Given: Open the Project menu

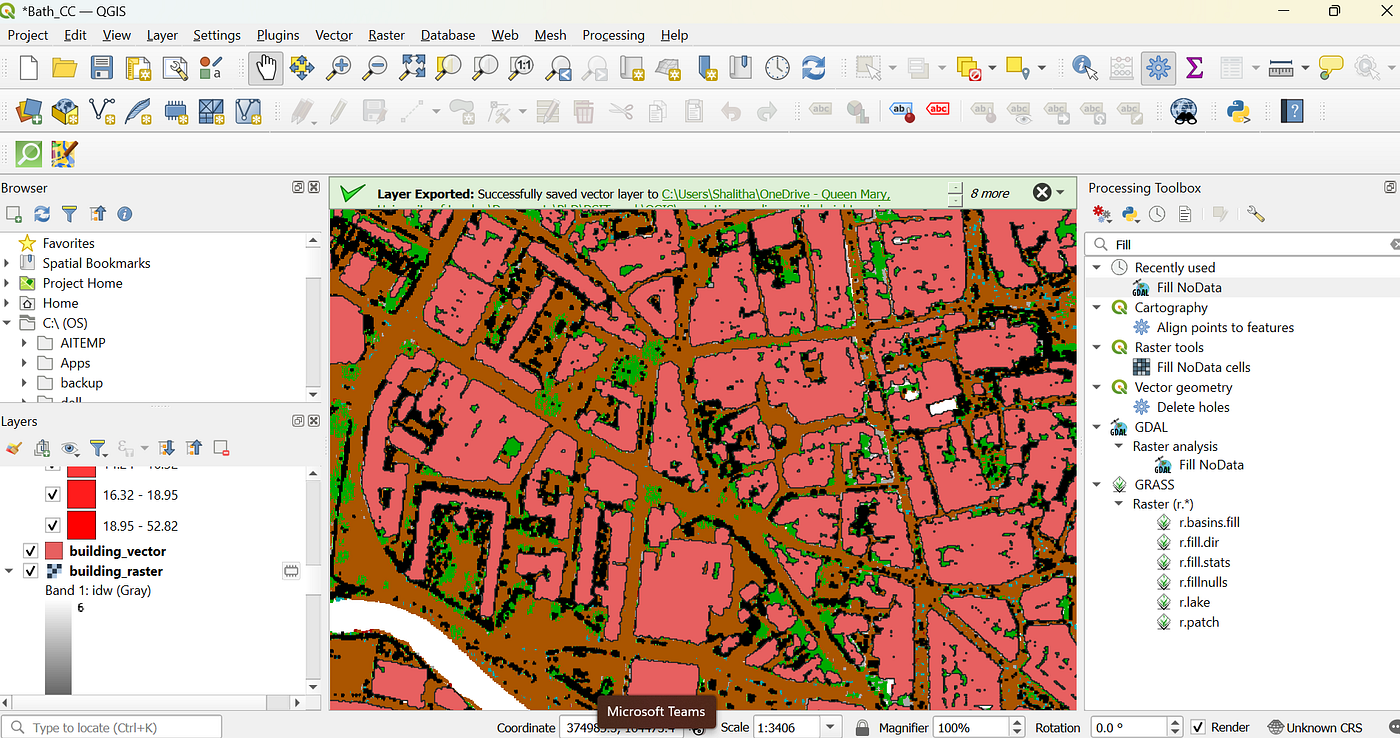Looking at the screenshot, I should (28, 35).
